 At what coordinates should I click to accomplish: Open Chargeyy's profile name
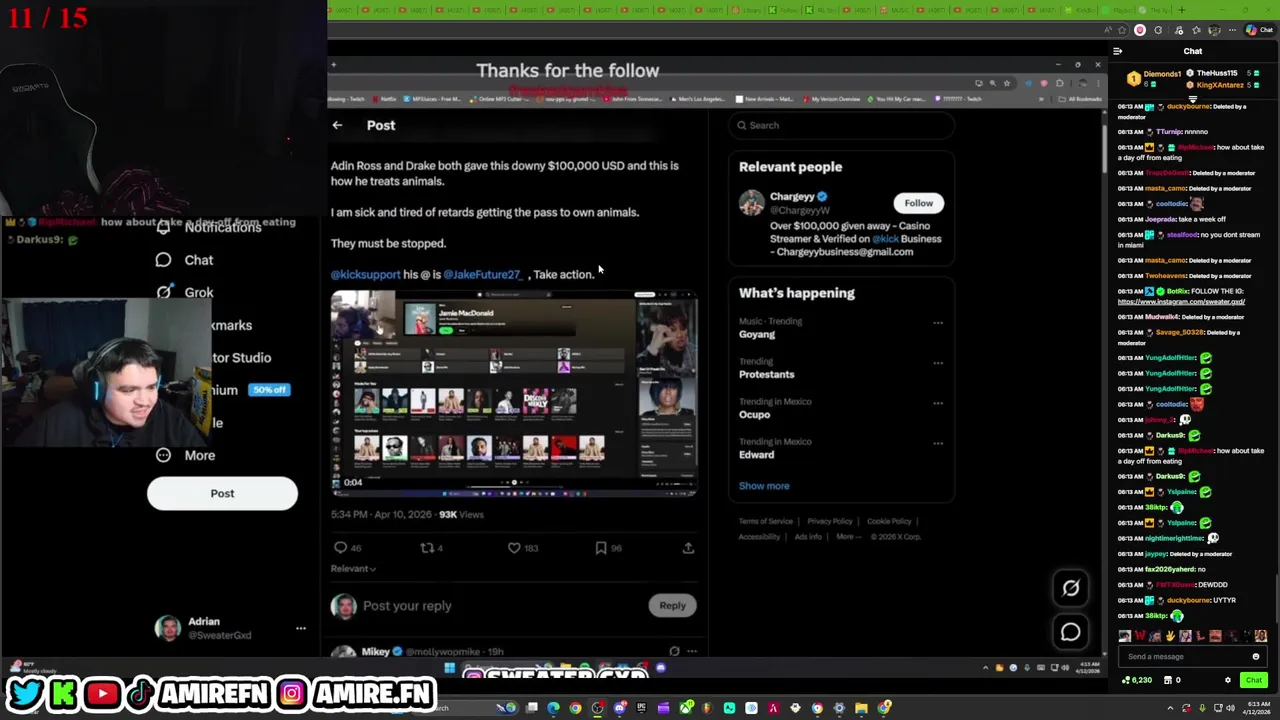click(792, 197)
